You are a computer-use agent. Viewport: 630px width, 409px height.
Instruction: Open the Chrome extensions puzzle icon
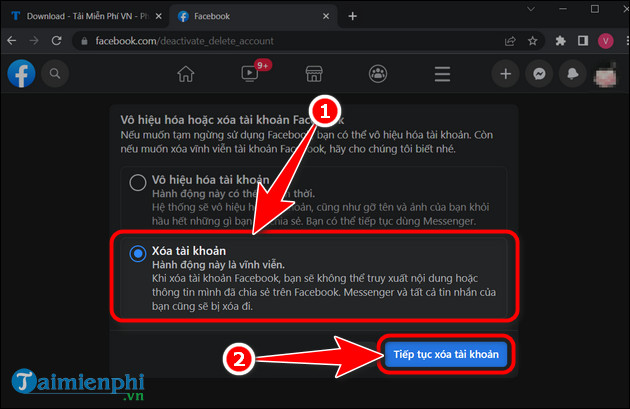(x=560, y=41)
